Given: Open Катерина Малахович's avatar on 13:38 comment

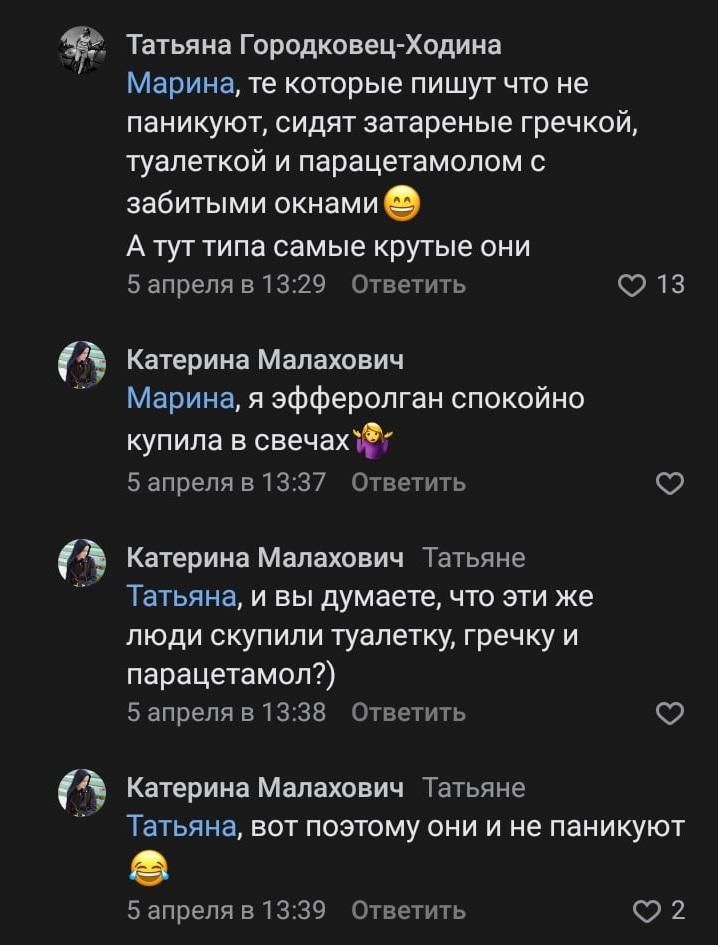Looking at the screenshot, I should point(82,563).
